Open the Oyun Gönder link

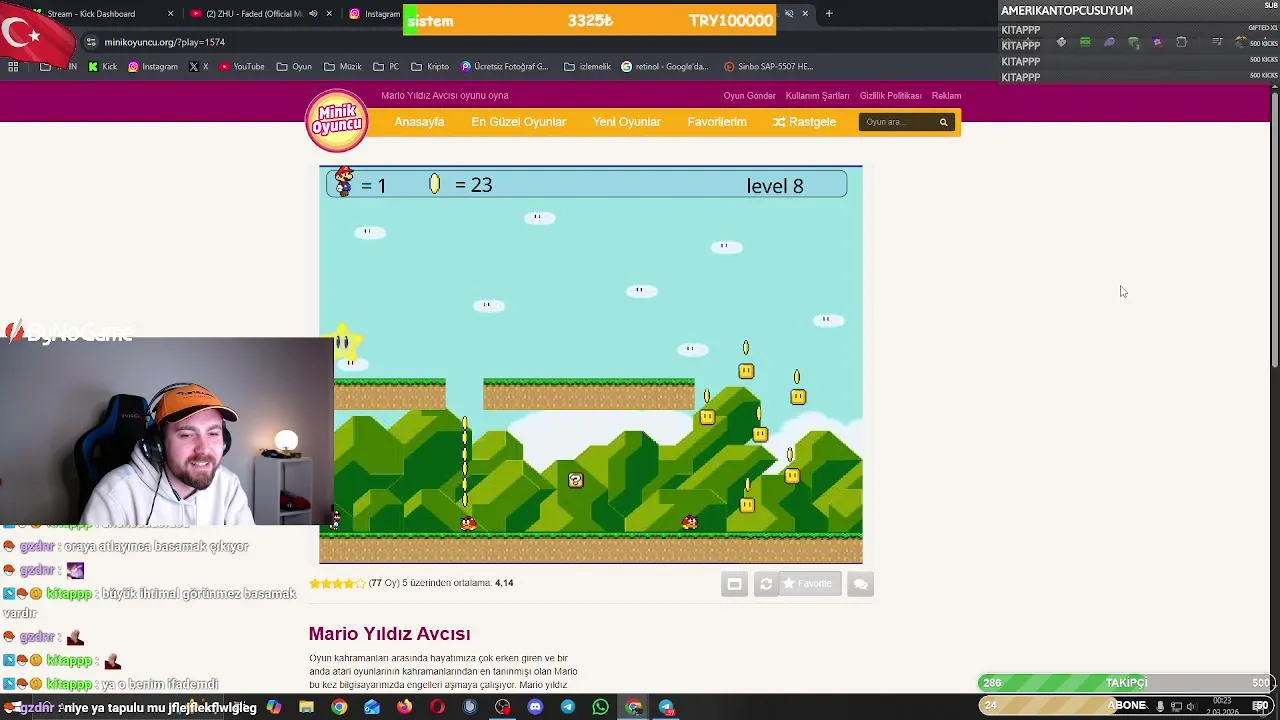point(749,96)
